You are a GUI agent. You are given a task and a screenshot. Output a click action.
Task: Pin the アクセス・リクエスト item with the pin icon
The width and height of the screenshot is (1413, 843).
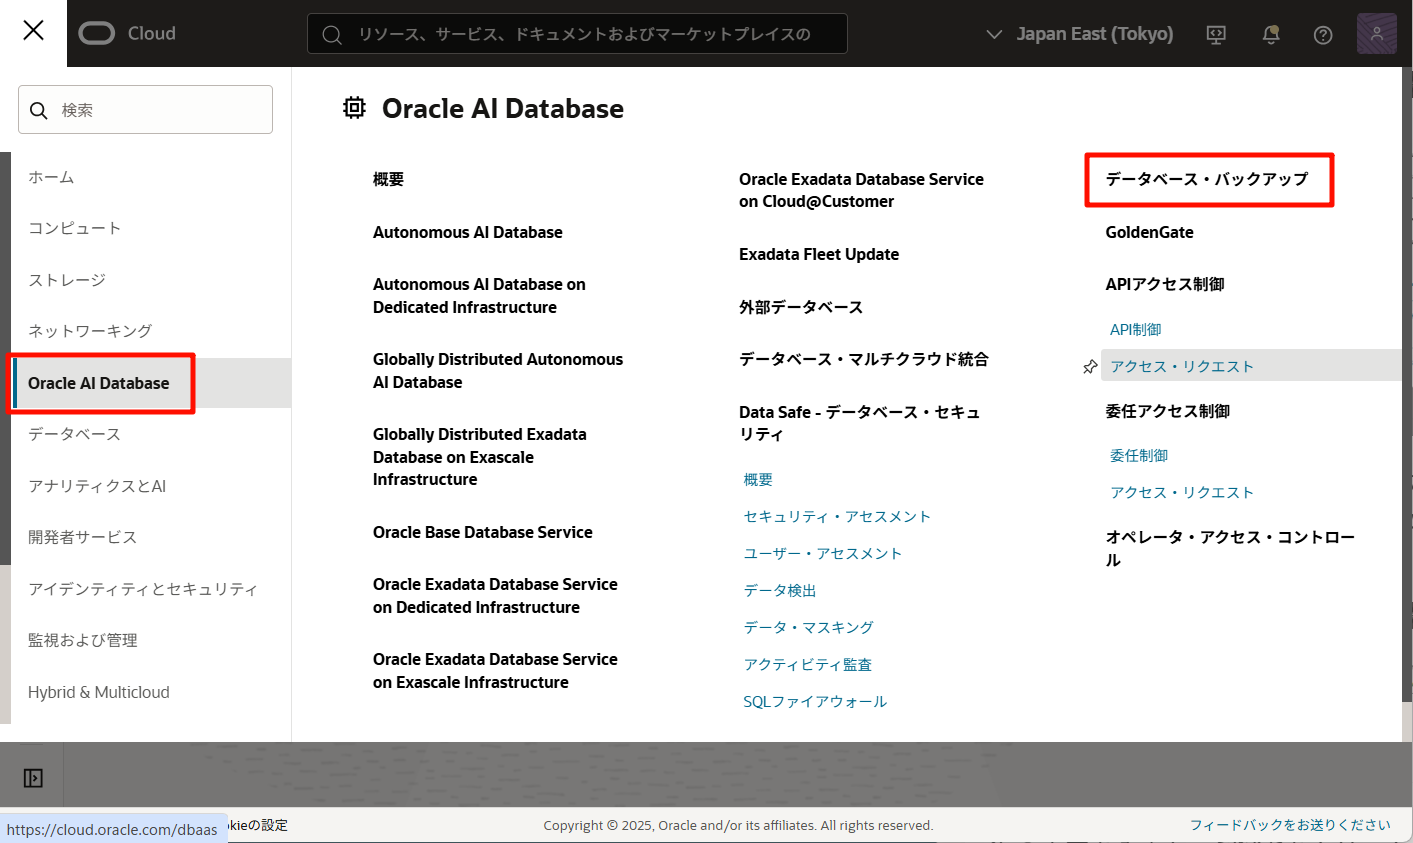click(x=1090, y=367)
